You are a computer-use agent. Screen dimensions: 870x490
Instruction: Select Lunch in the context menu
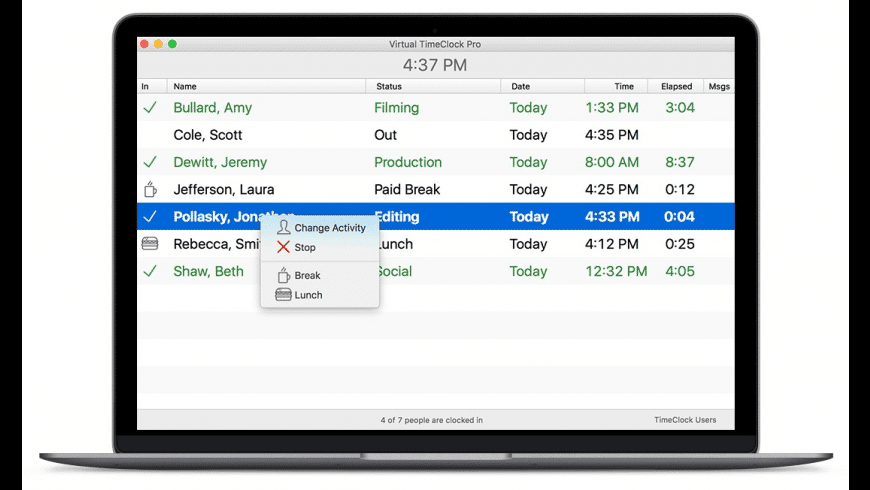pyautogui.click(x=320, y=295)
